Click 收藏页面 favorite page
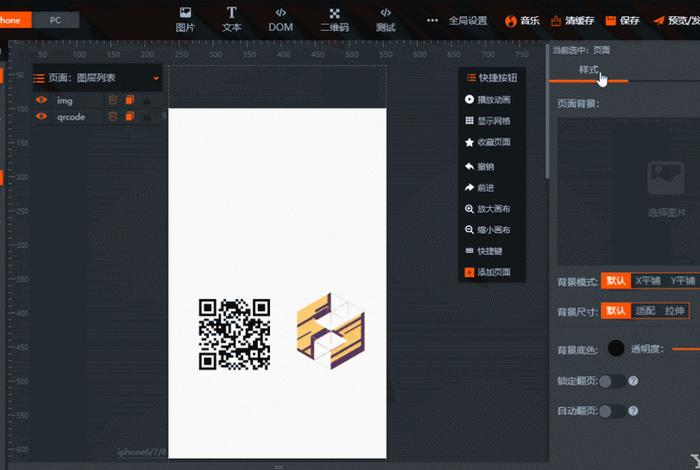Screen dimensions: 700x470 (488, 142)
